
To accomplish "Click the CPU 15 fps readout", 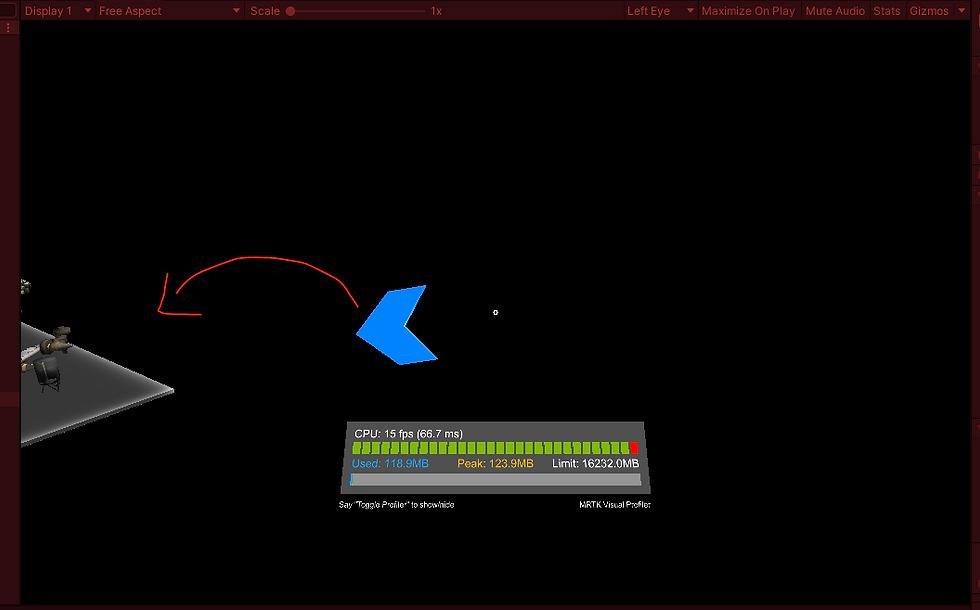I will (408, 433).
